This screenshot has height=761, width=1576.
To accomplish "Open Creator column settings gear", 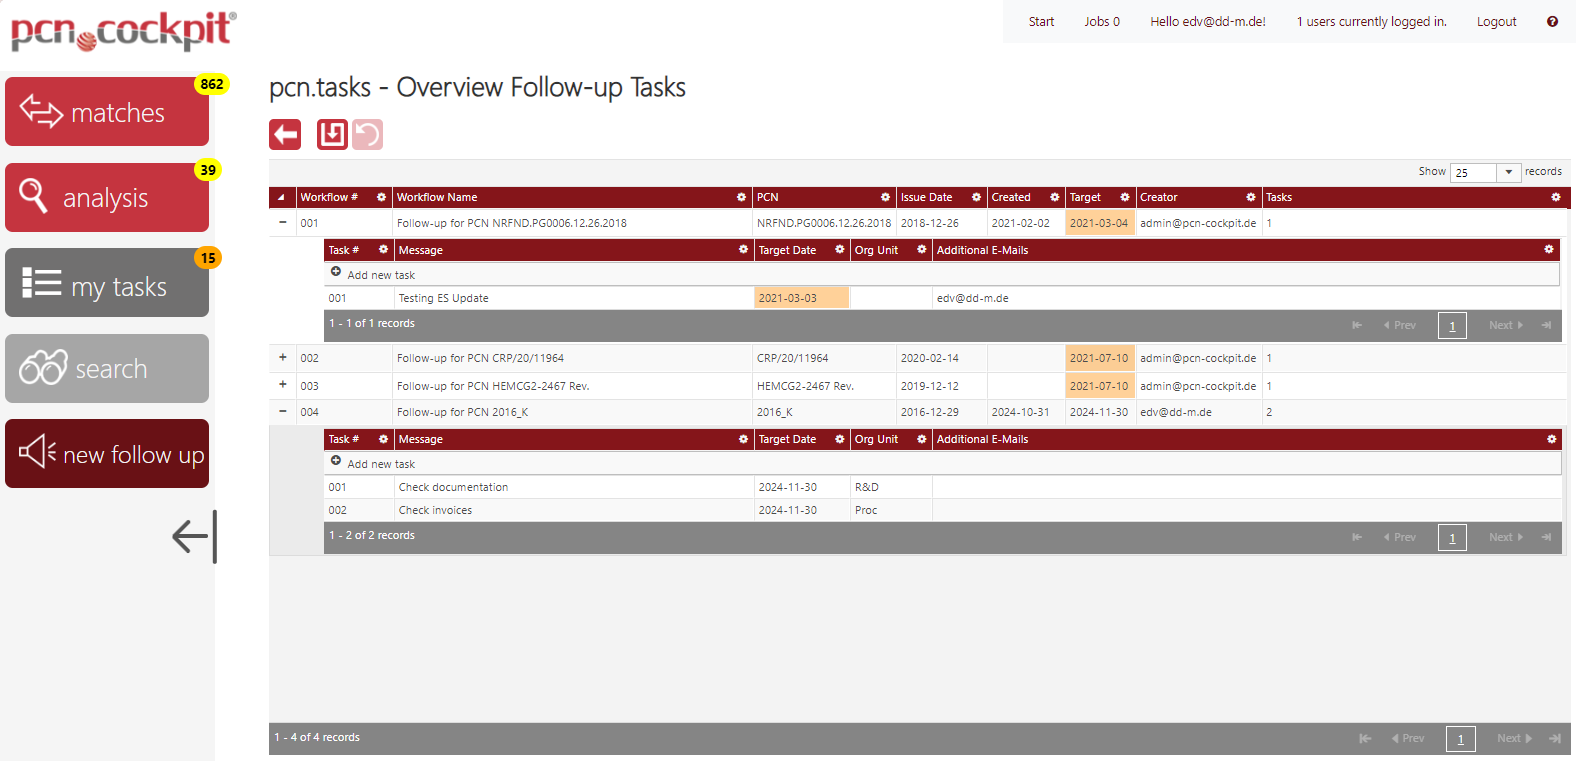I will pyautogui.click(x=1251, y=197).
